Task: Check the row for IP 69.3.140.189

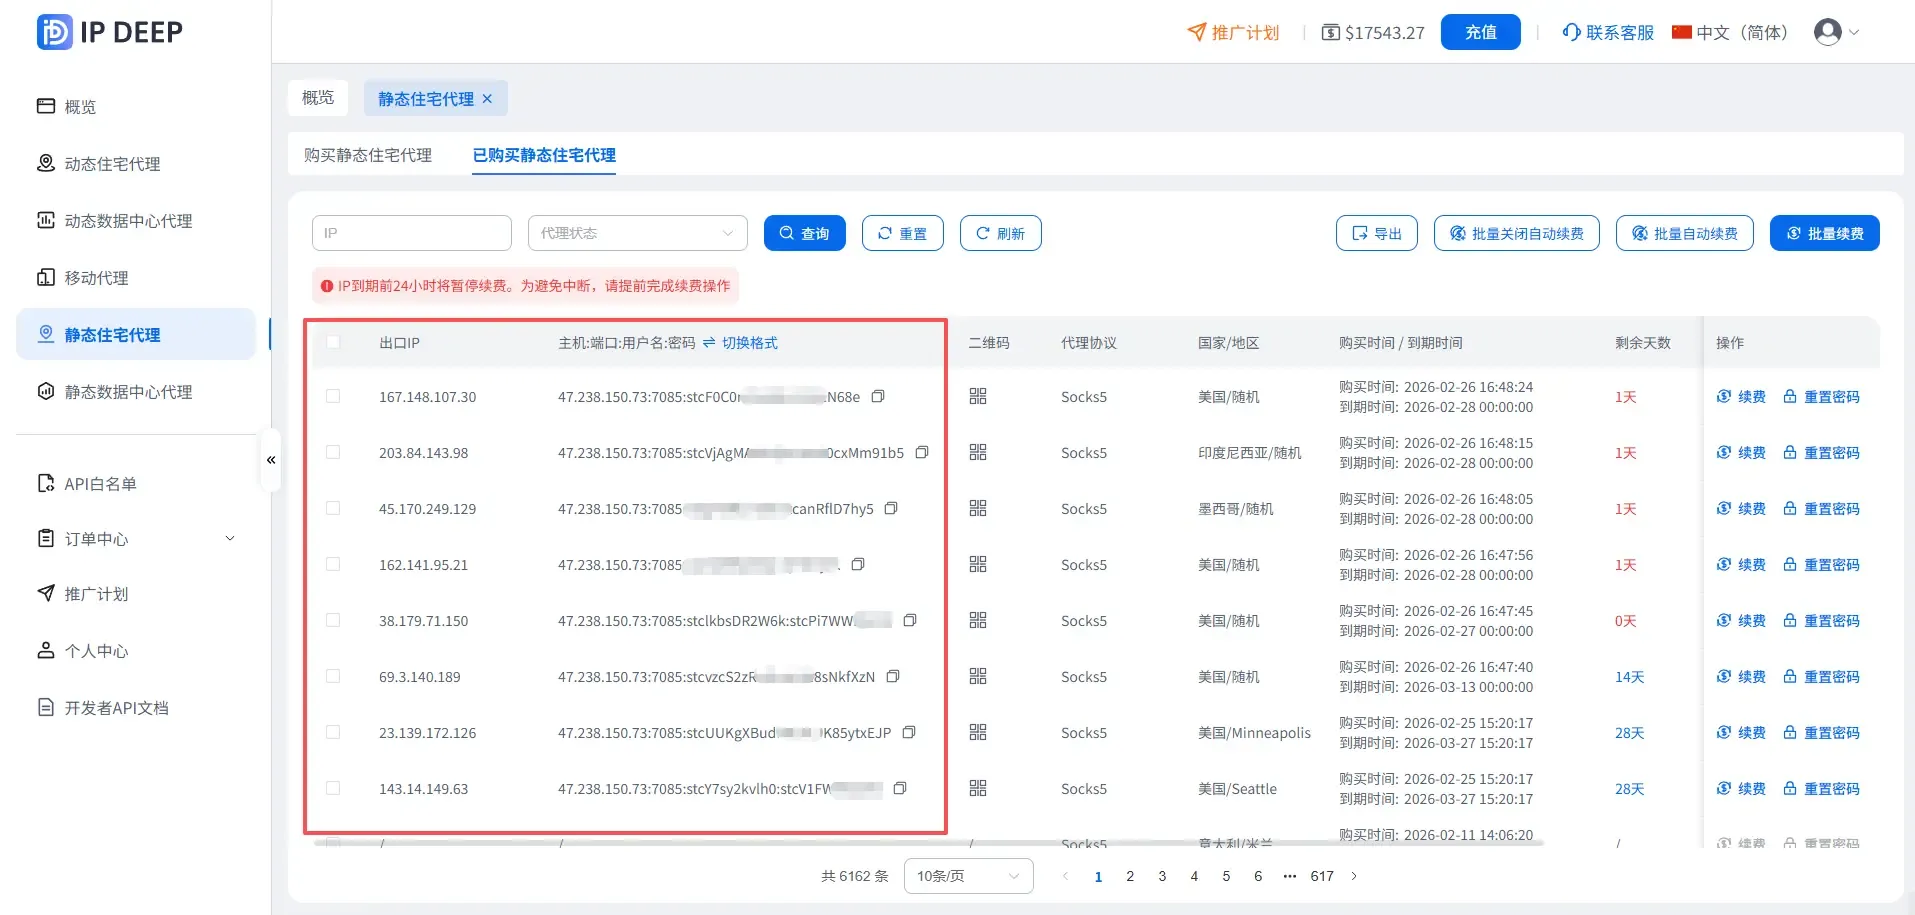Action: [x=333, y=675]
